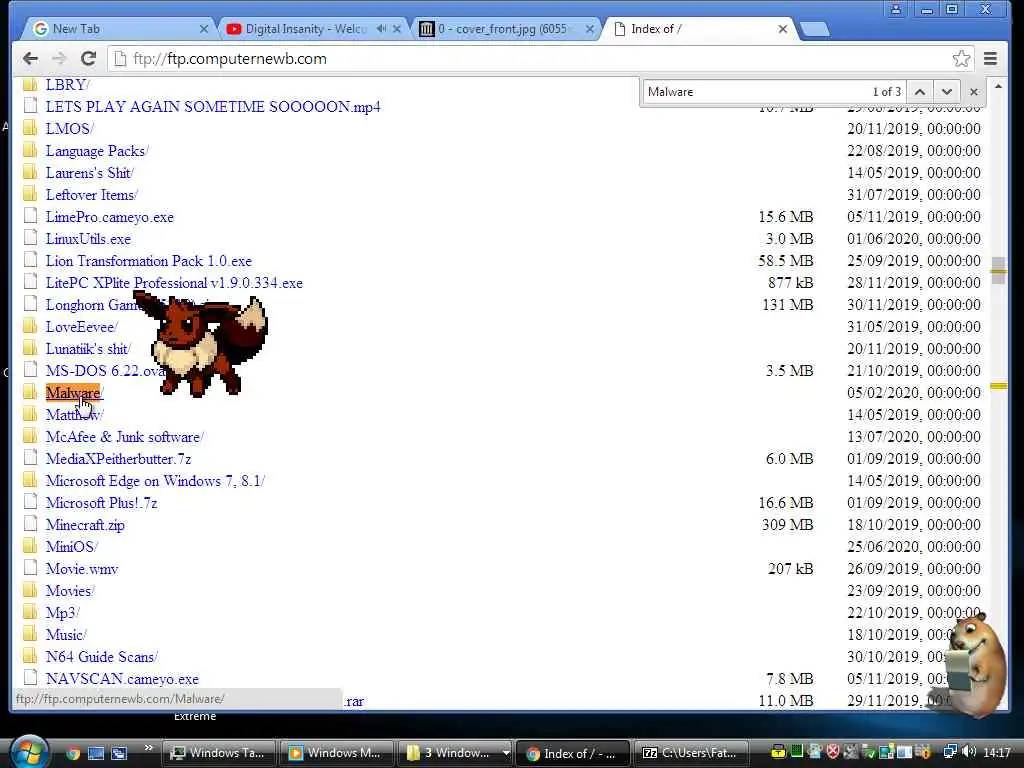This screenshot has height=768, width=1024.
Task: Open the Music folder
Action: pyautogui.click(x=66, y=635)
